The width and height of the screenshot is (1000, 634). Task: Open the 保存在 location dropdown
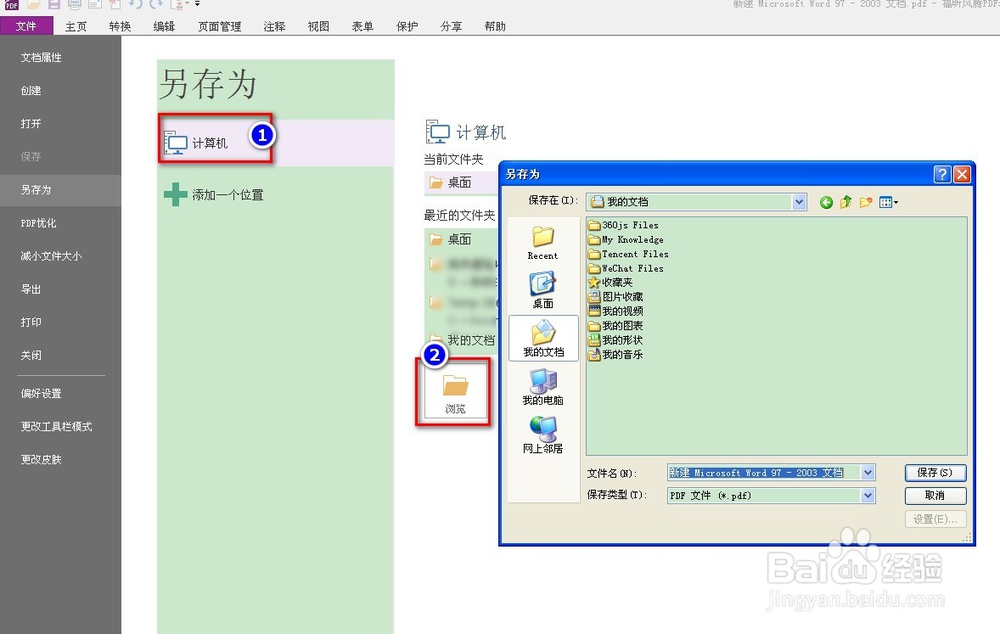(x=799, y=201)
